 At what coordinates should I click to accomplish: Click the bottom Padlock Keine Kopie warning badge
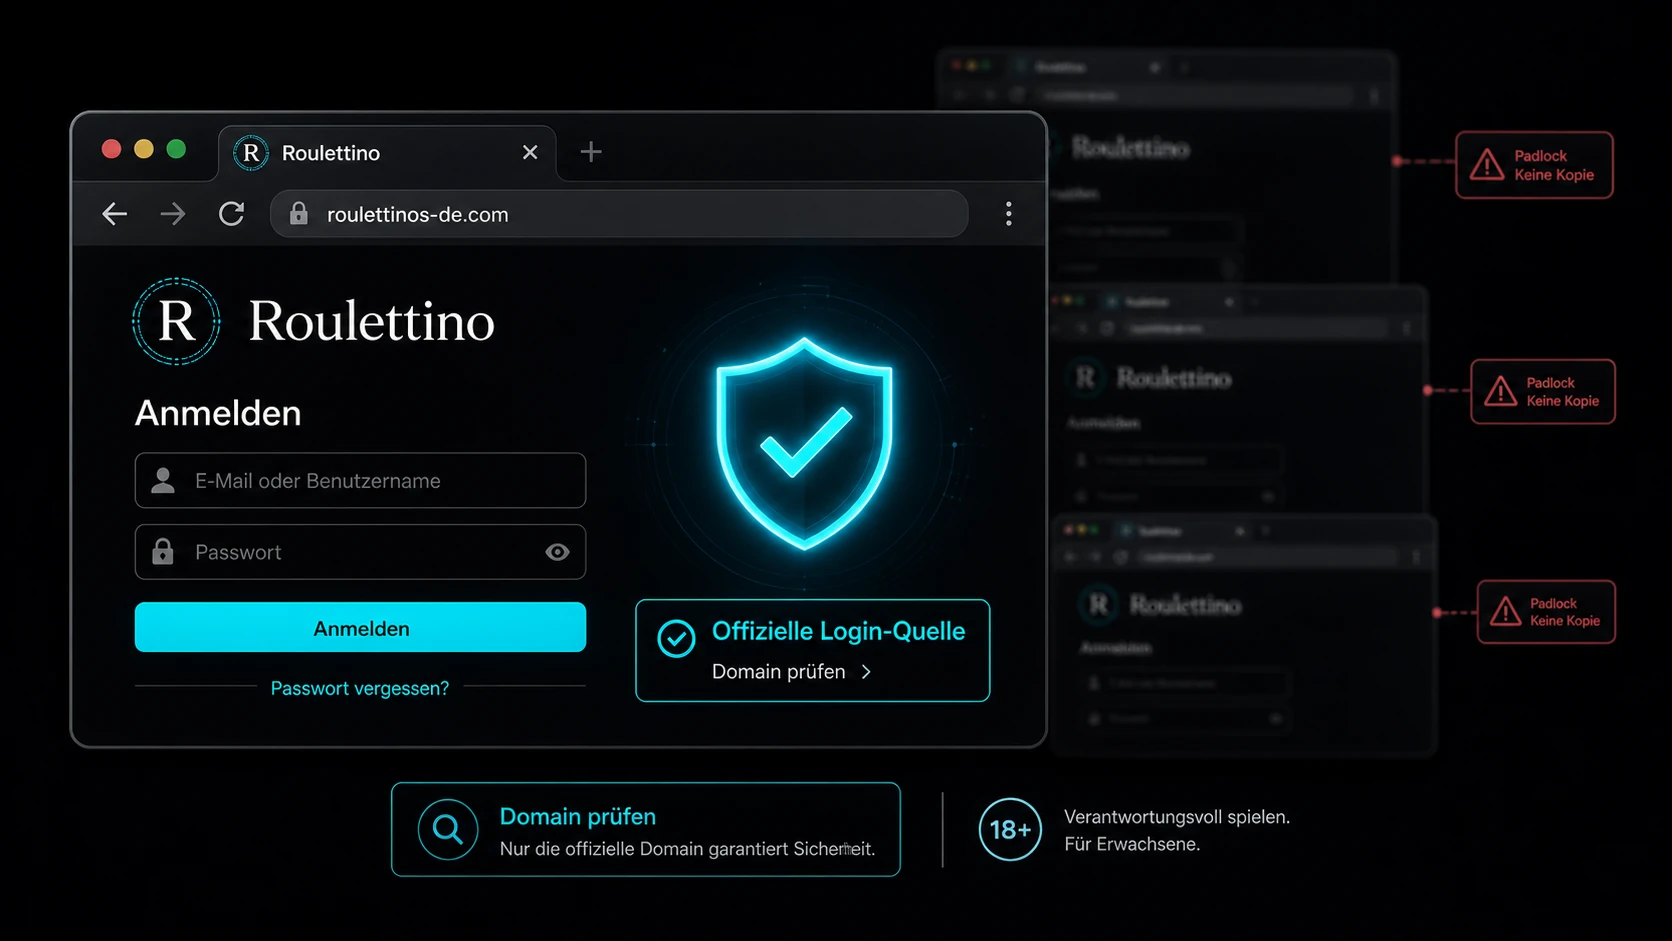(x=1546, y=612)
